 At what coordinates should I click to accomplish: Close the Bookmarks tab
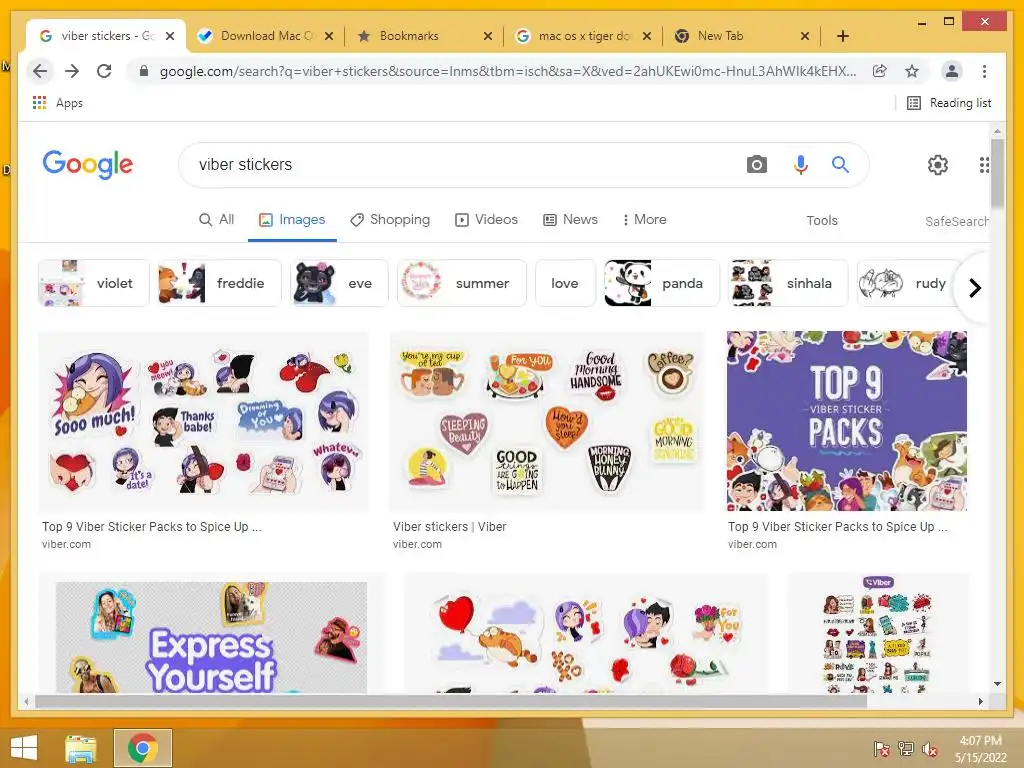487,36
